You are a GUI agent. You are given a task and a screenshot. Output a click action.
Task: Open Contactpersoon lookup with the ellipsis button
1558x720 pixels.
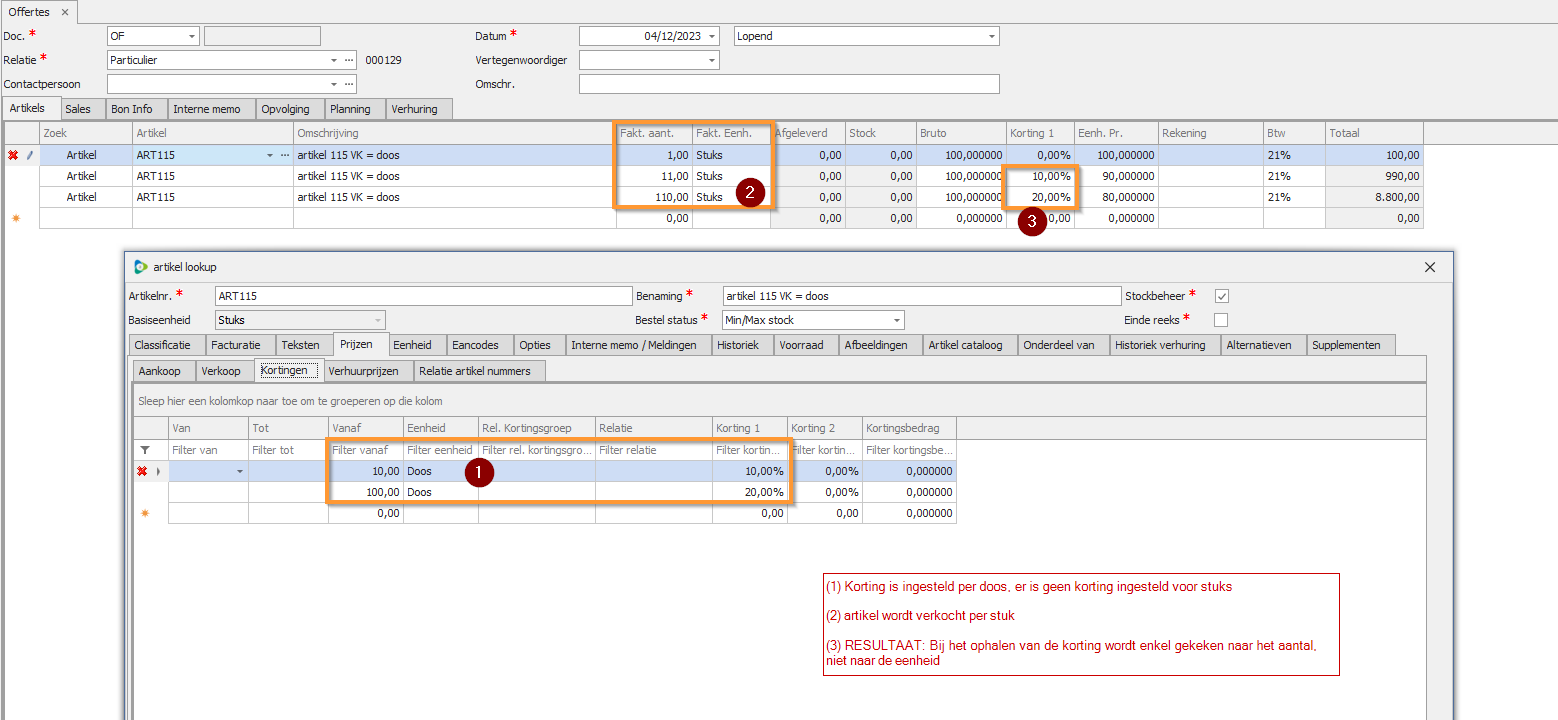349,84
